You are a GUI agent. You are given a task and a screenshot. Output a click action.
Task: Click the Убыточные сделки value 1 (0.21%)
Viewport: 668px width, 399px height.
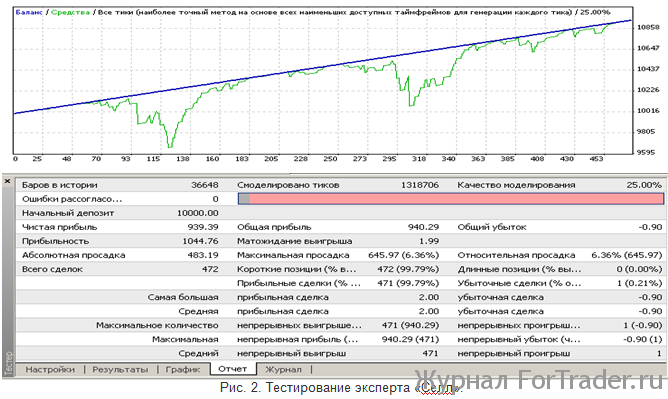point(640,283)
